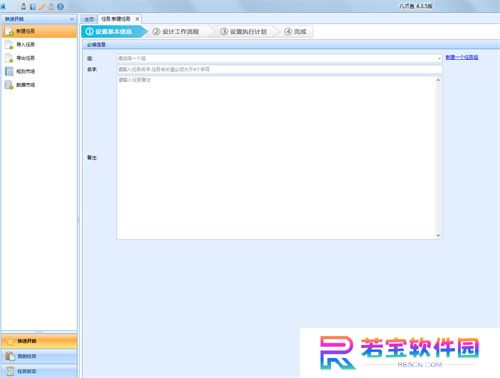Click the 导入任务 icon in sidebar
500x378 pixels.
[9, 45]
